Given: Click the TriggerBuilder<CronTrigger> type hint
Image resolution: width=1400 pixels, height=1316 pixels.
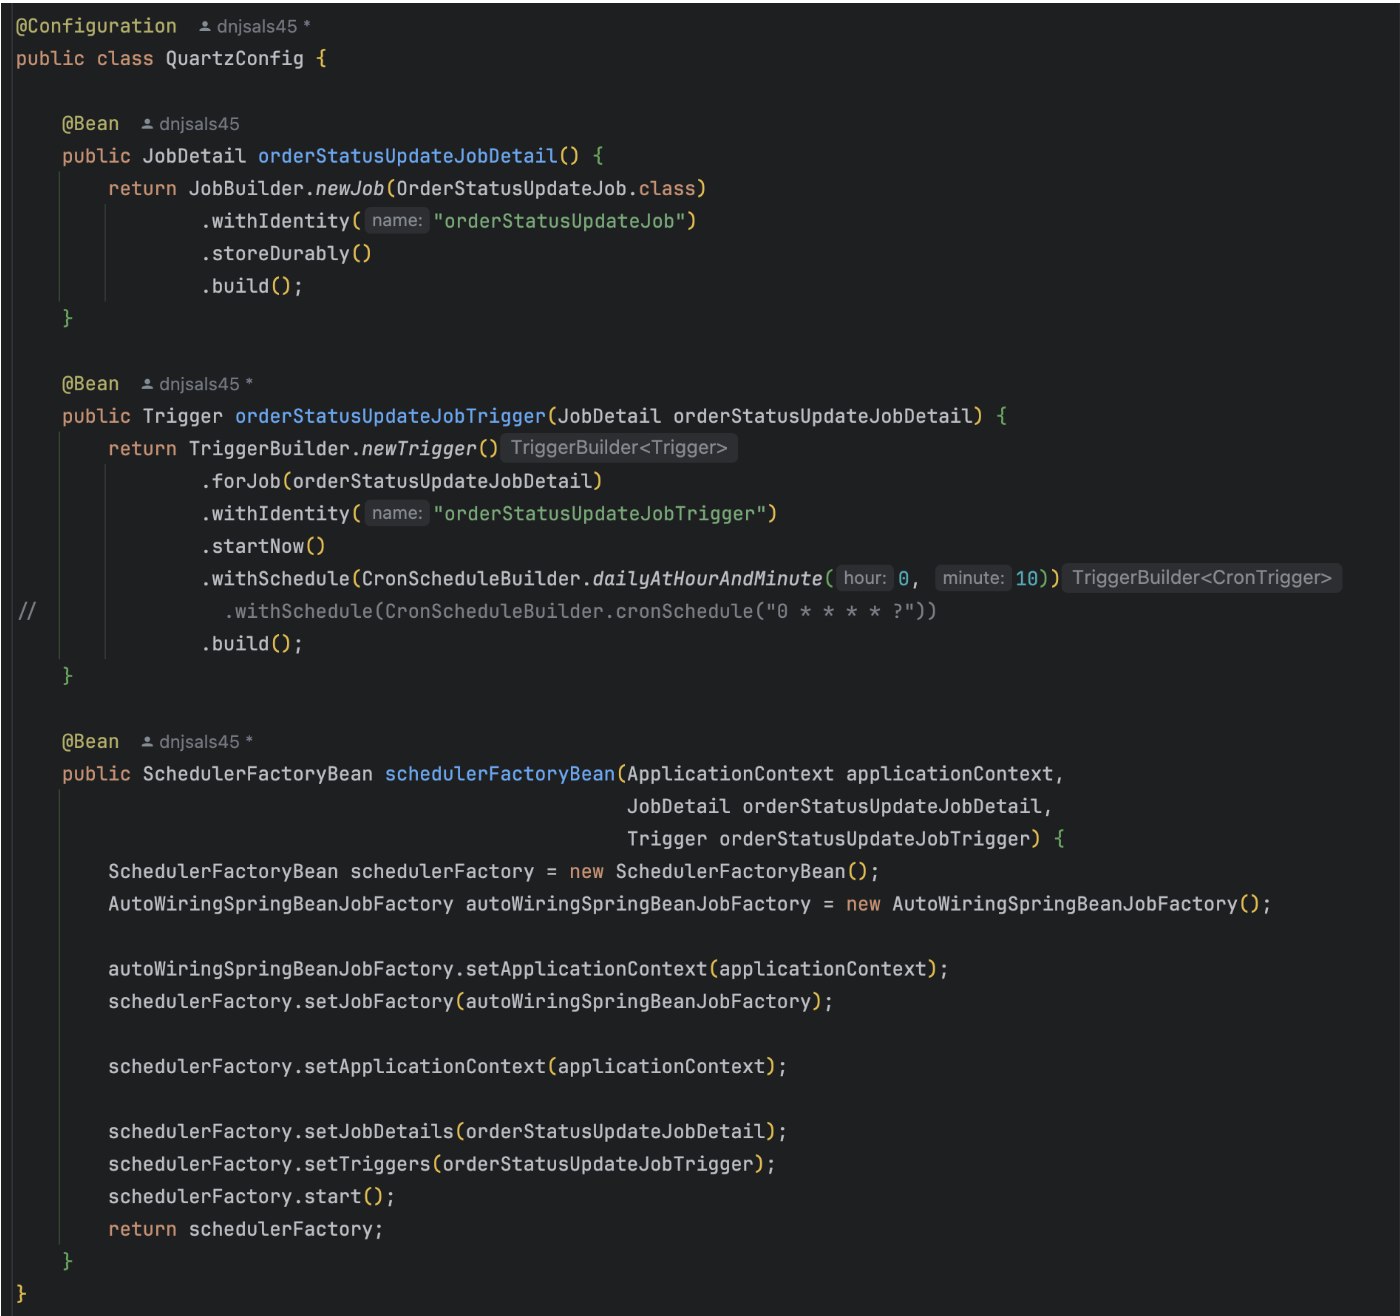Looking at the screenshot, I should click(1202, 578).
